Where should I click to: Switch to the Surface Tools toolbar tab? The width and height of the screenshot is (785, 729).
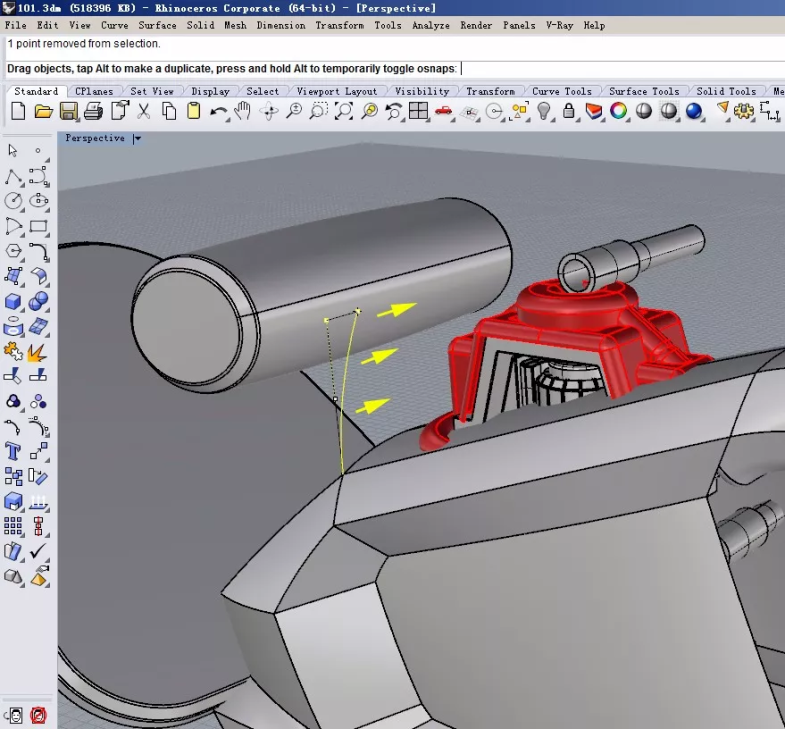coord(643,91)
